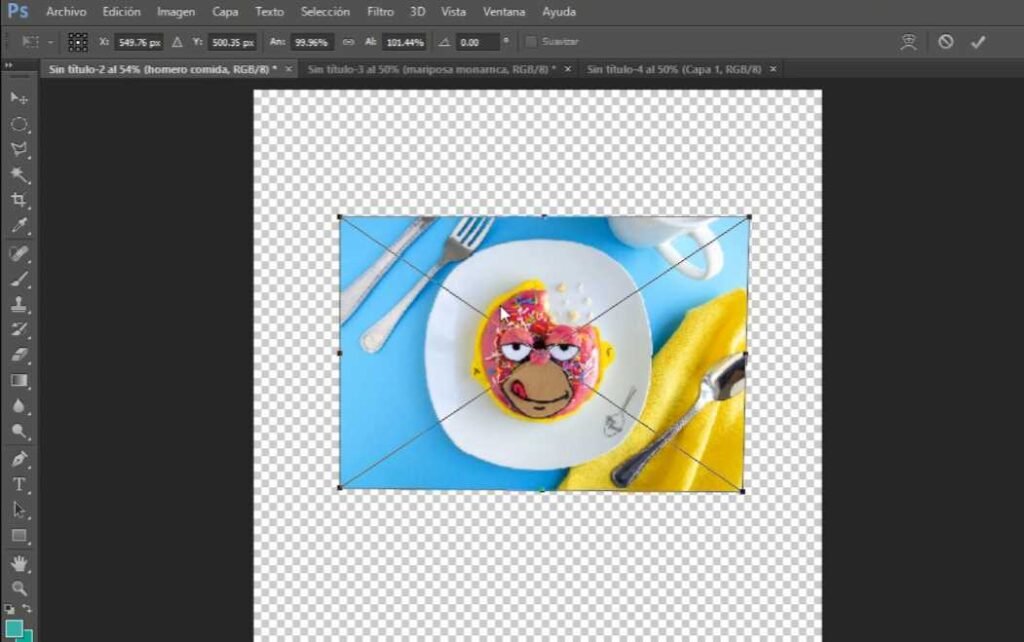
Task: Click the rotation angle field
Action: [x=477, y=42]
